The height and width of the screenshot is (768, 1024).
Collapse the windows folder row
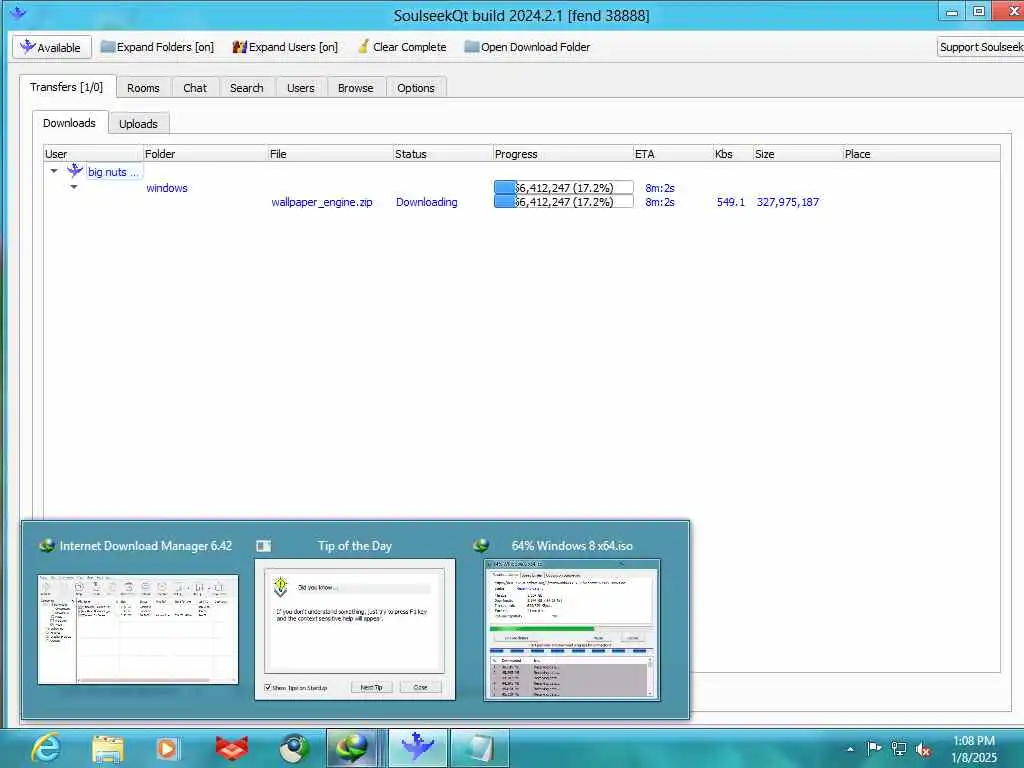tap(74, 187)
